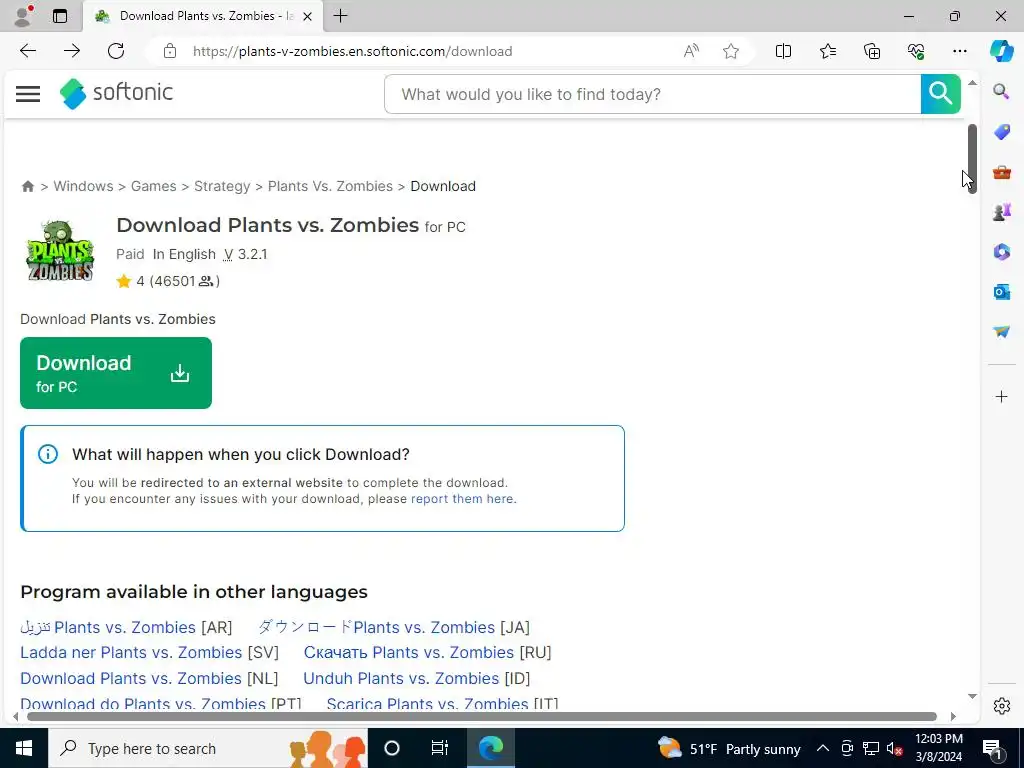Open the Plants Vs. Zombies breadcrumb link

tap(330, 186)
